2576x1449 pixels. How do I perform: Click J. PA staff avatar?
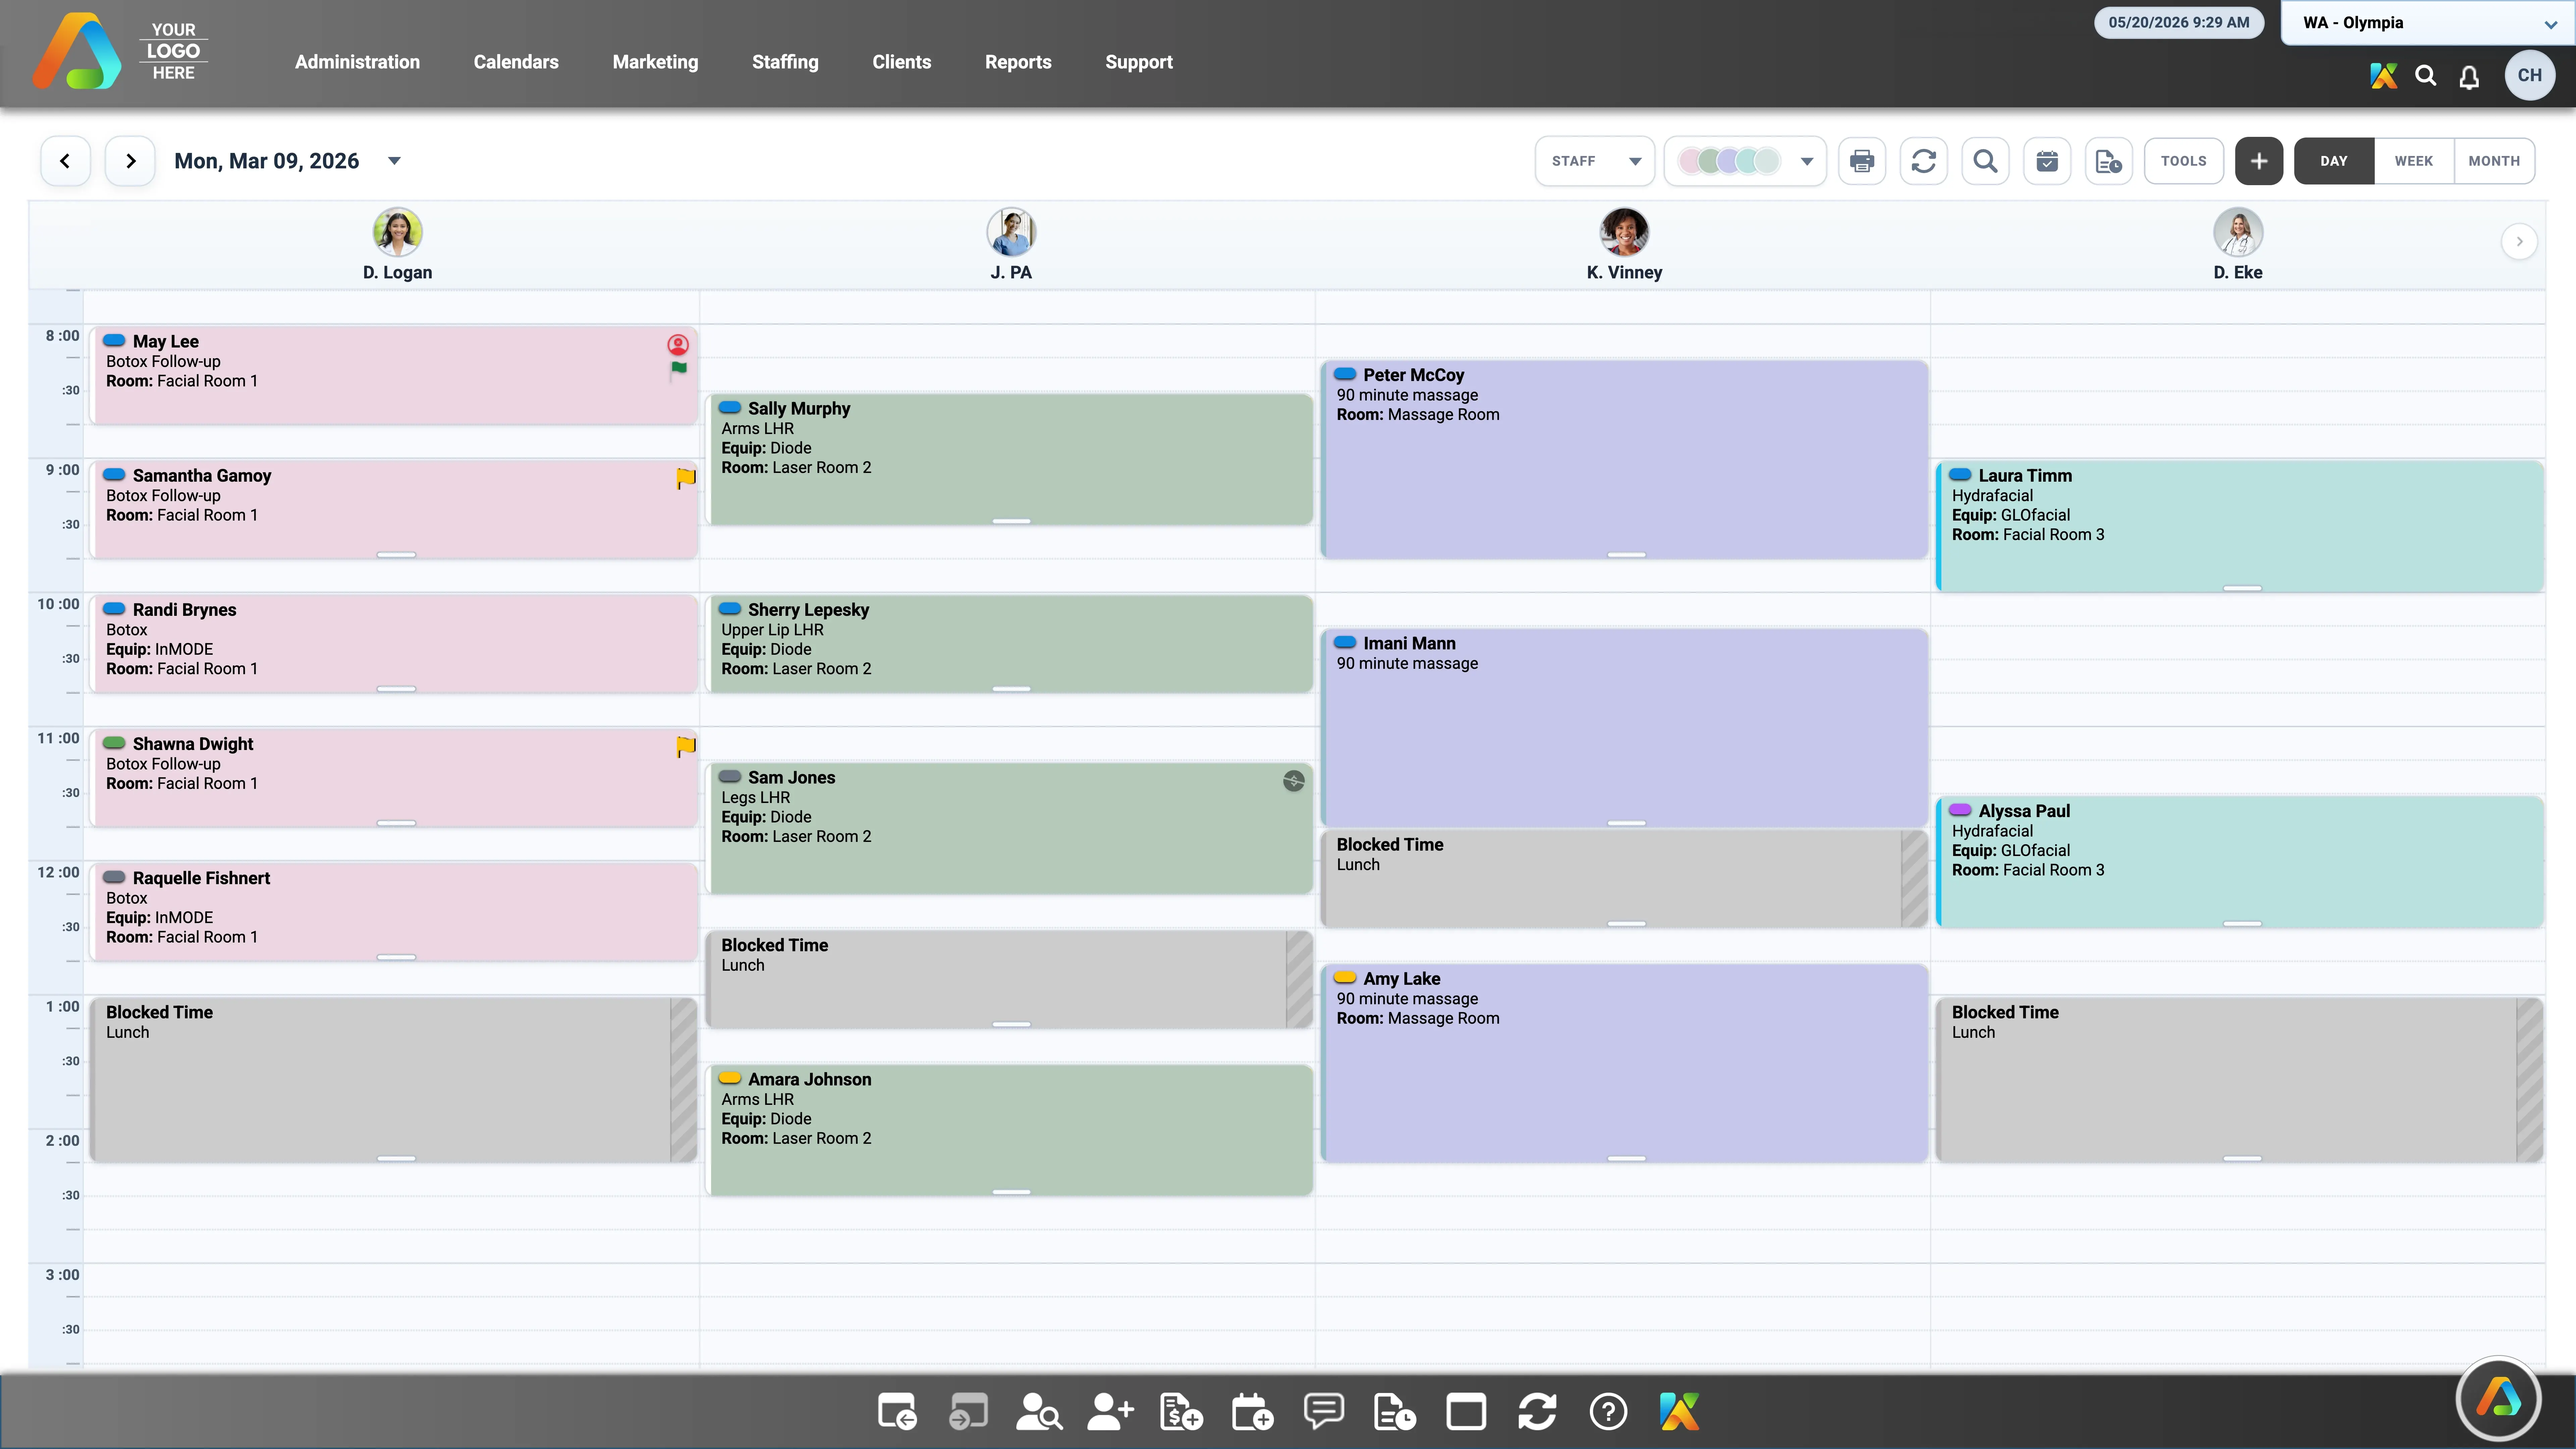point(1011,232)
